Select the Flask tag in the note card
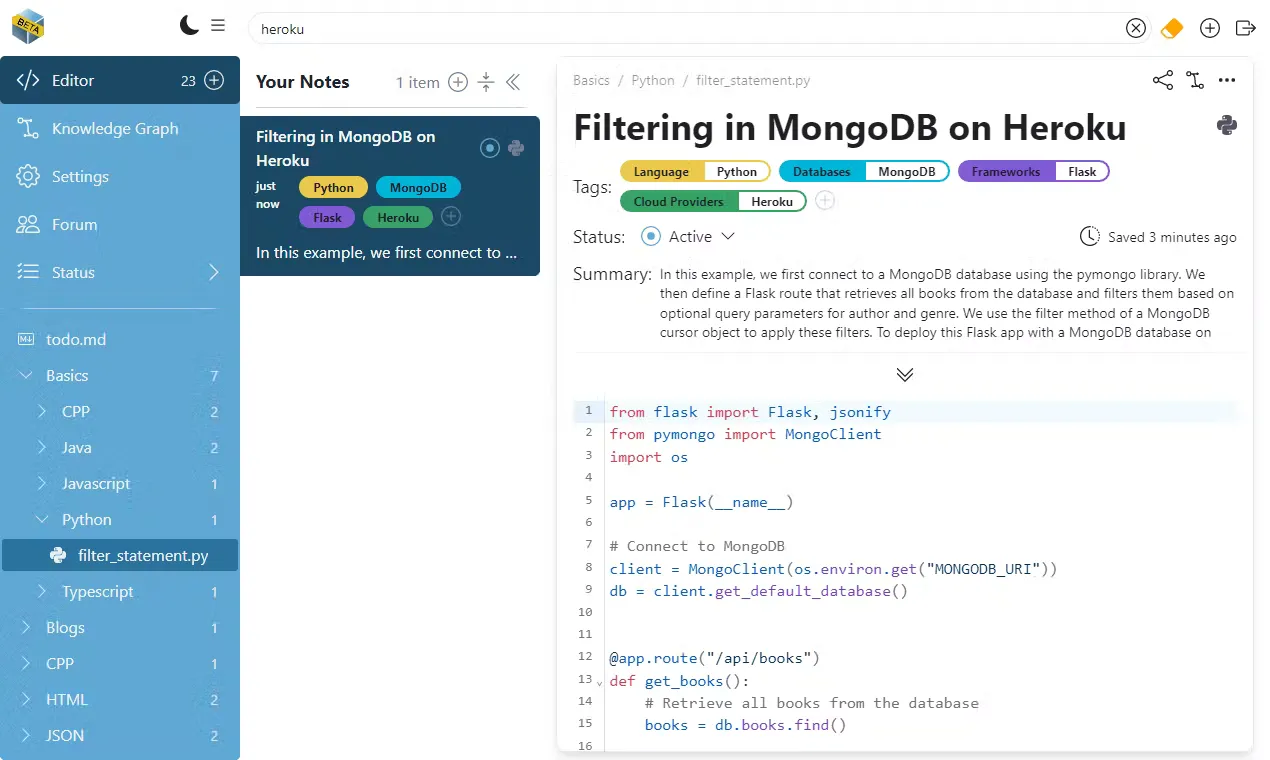This screenshot has width=1270, height=760. [x=327, y=217]
